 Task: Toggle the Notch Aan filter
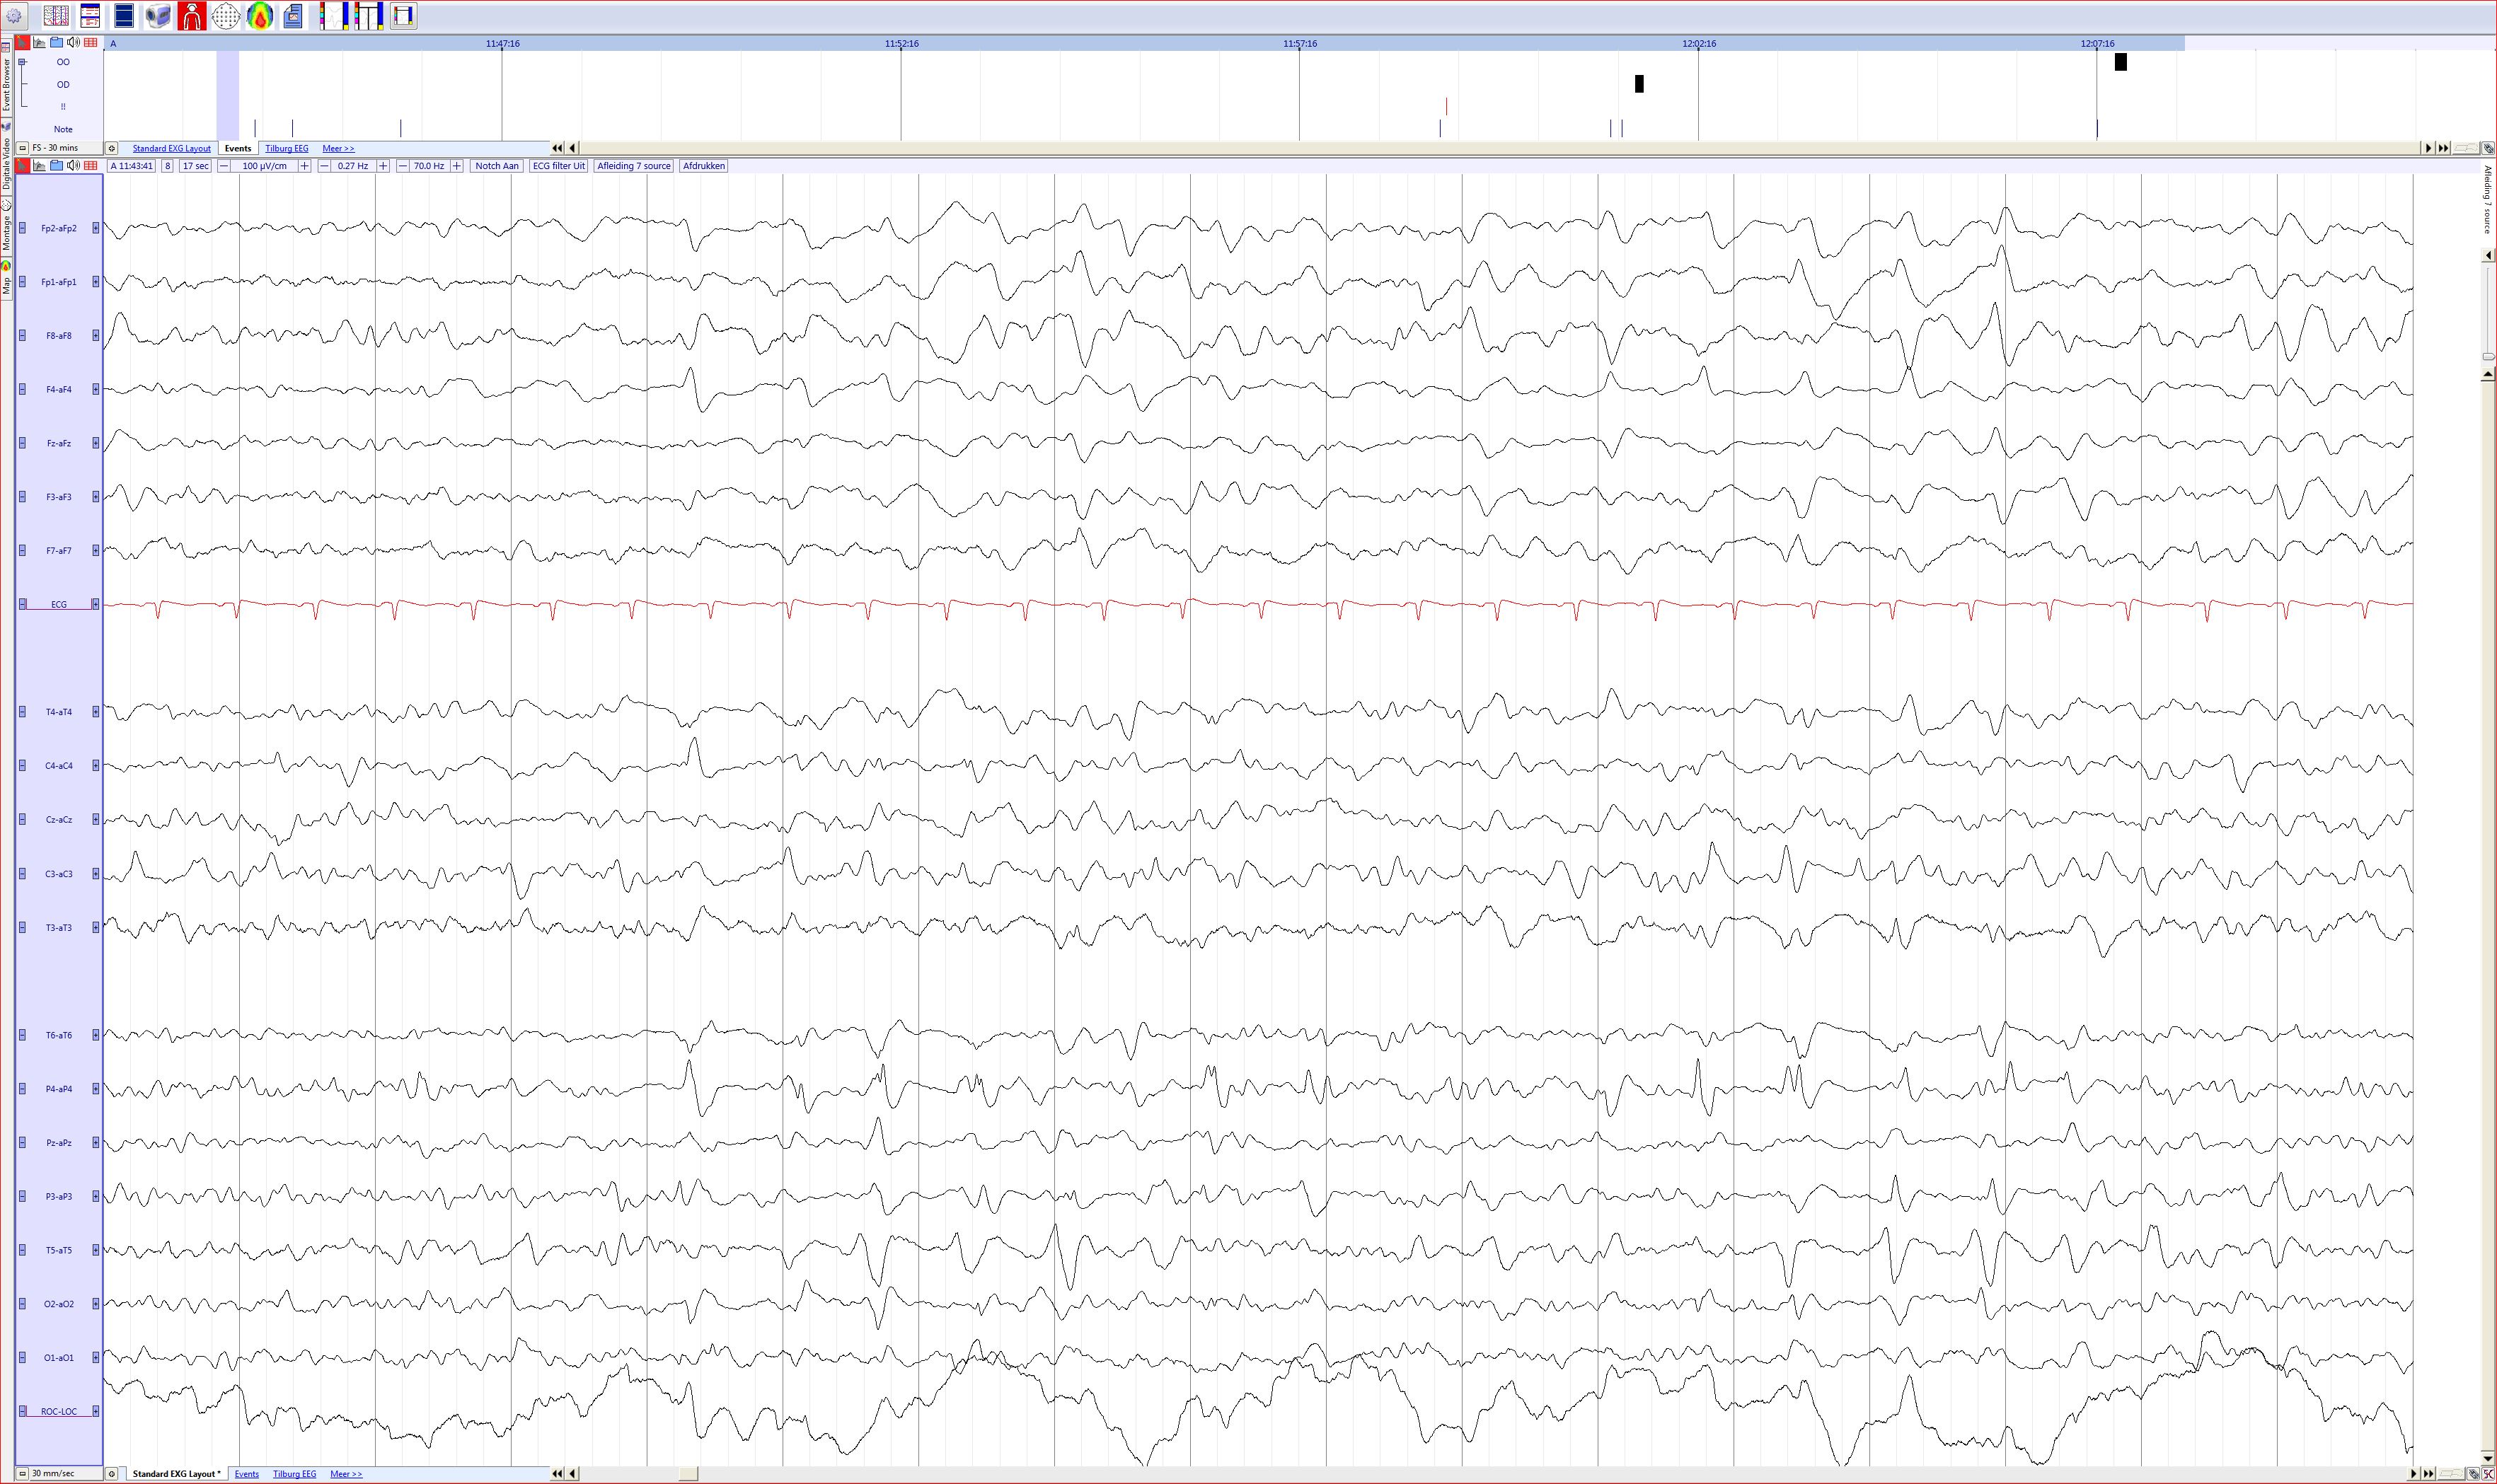(497, 166)
